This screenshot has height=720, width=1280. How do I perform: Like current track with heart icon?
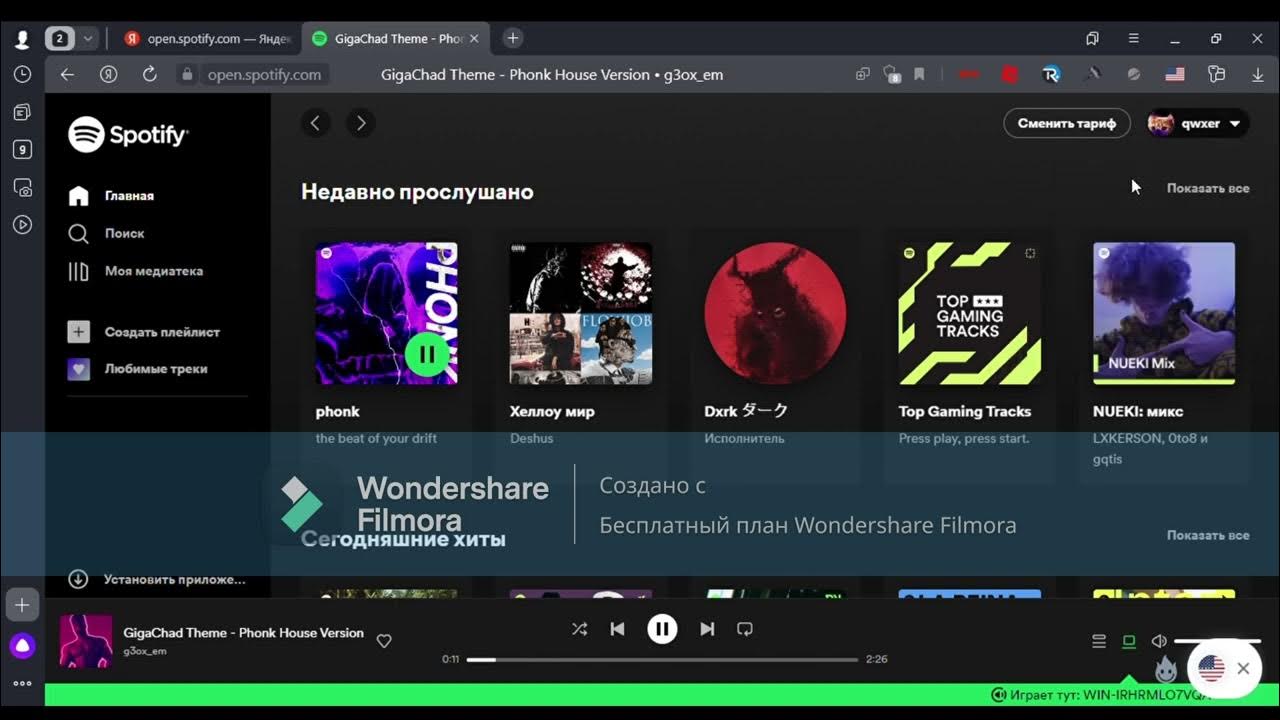(x=384, y=641)
